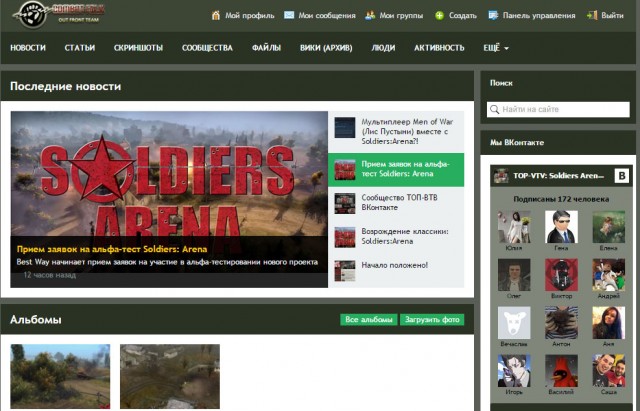This screenshot has height=411, width=640.
Task: Open avatar of subscriber Антон
Action: pyautogui.click(x=561, y=323)
